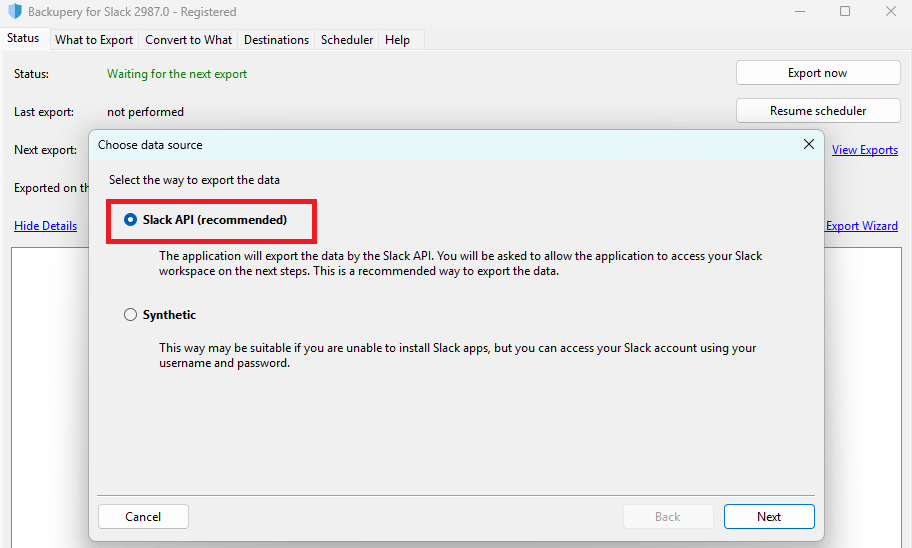Click the 'not performed' last export value

(145, 112)
